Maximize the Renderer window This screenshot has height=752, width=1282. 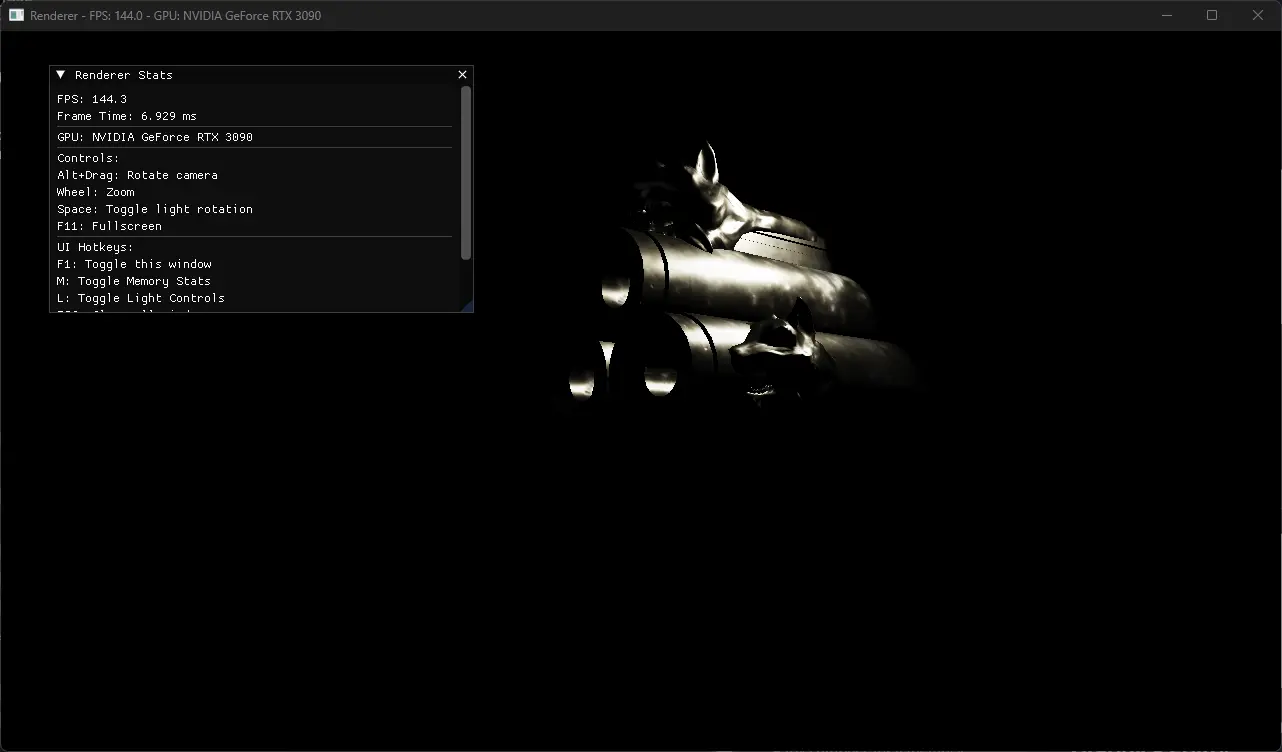coord(1212,15)
